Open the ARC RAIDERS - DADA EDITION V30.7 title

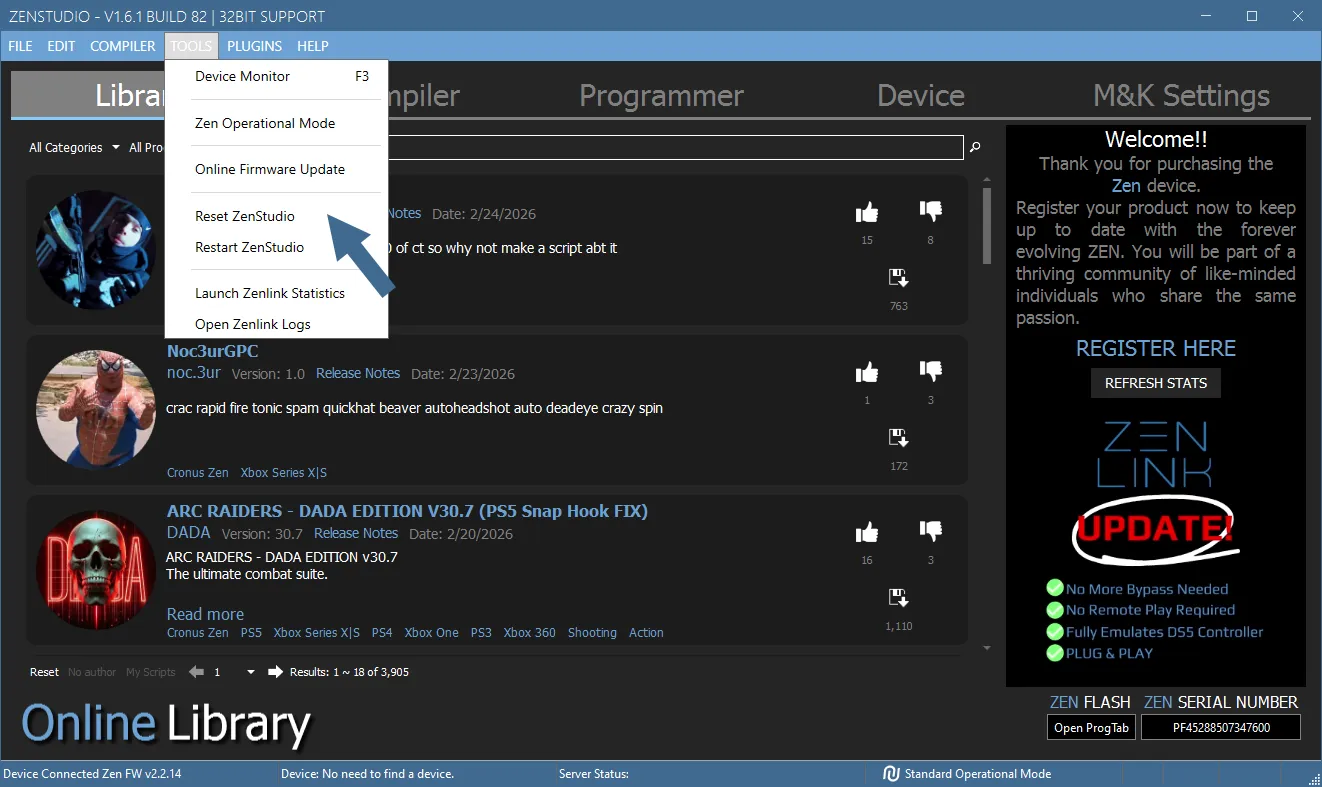407,511
